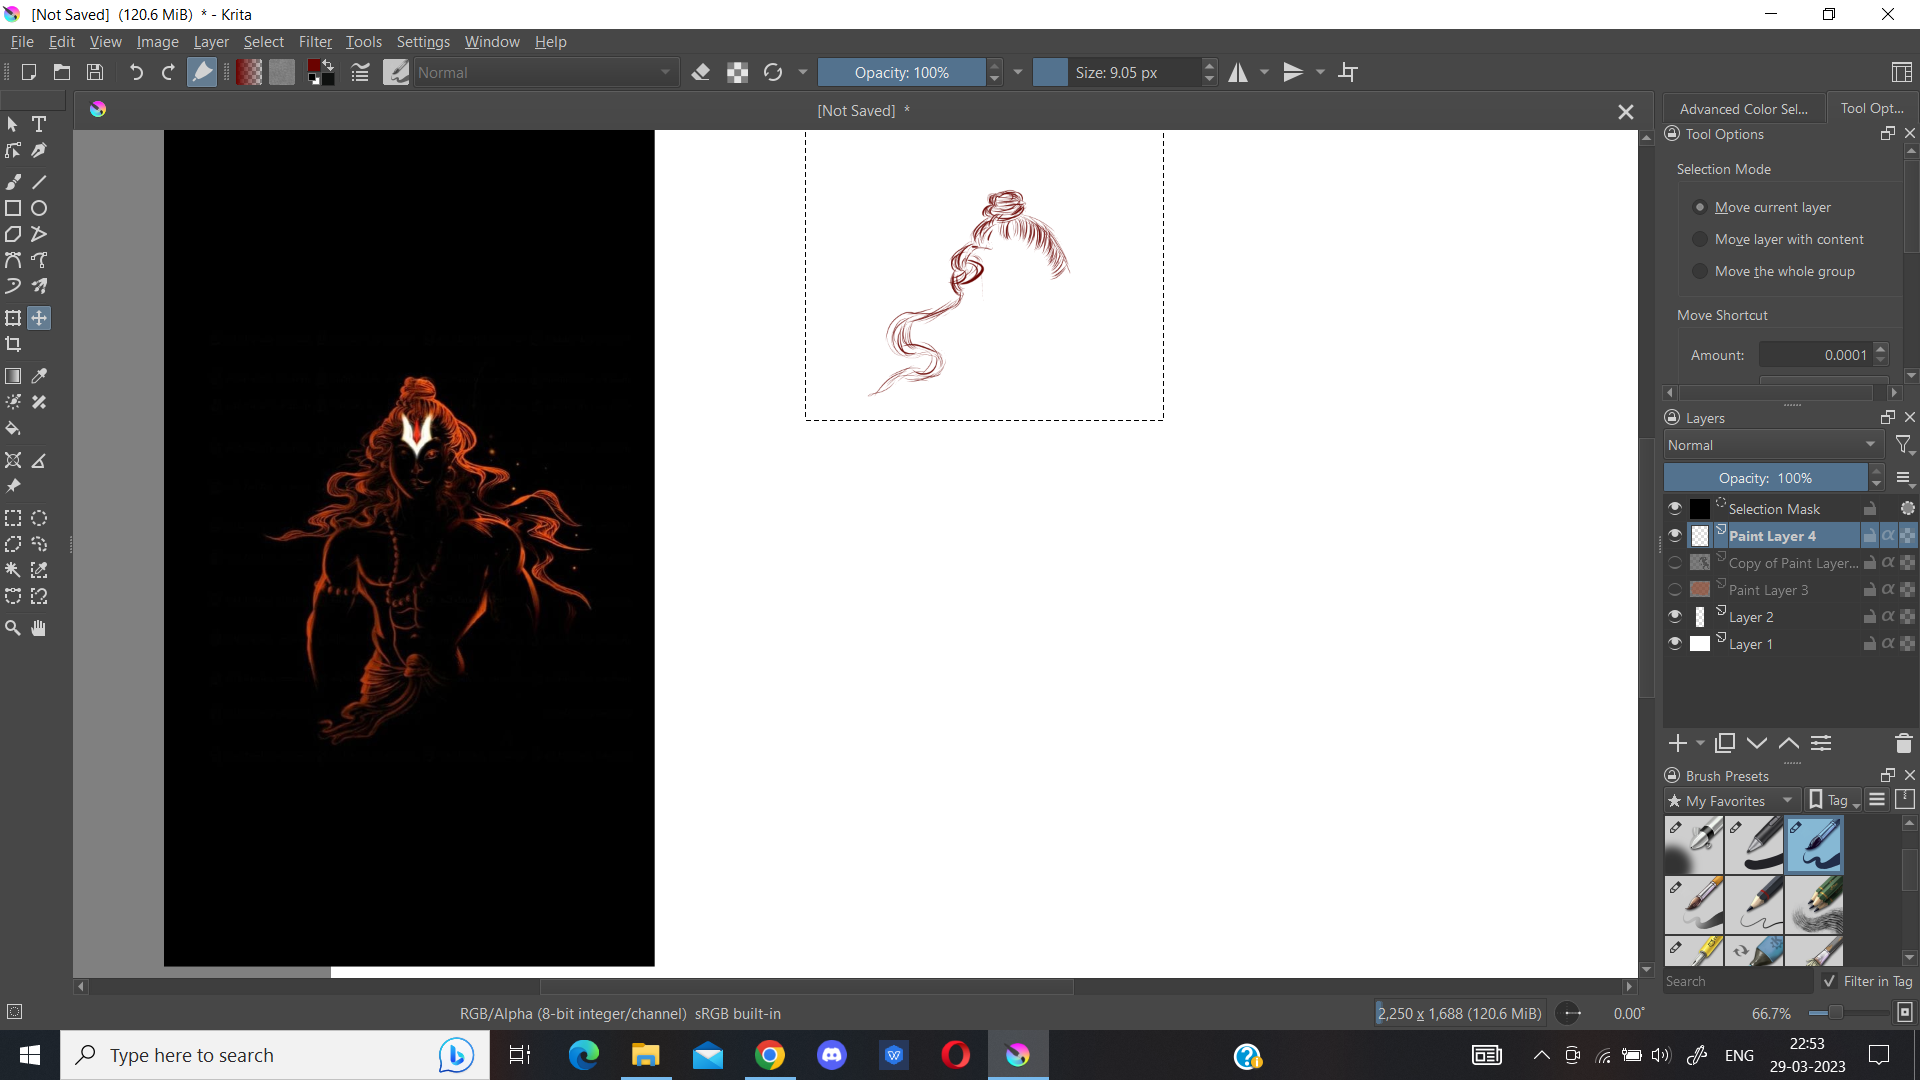Toggle the Filter in Tag checkbox

tap(1830, 981)
